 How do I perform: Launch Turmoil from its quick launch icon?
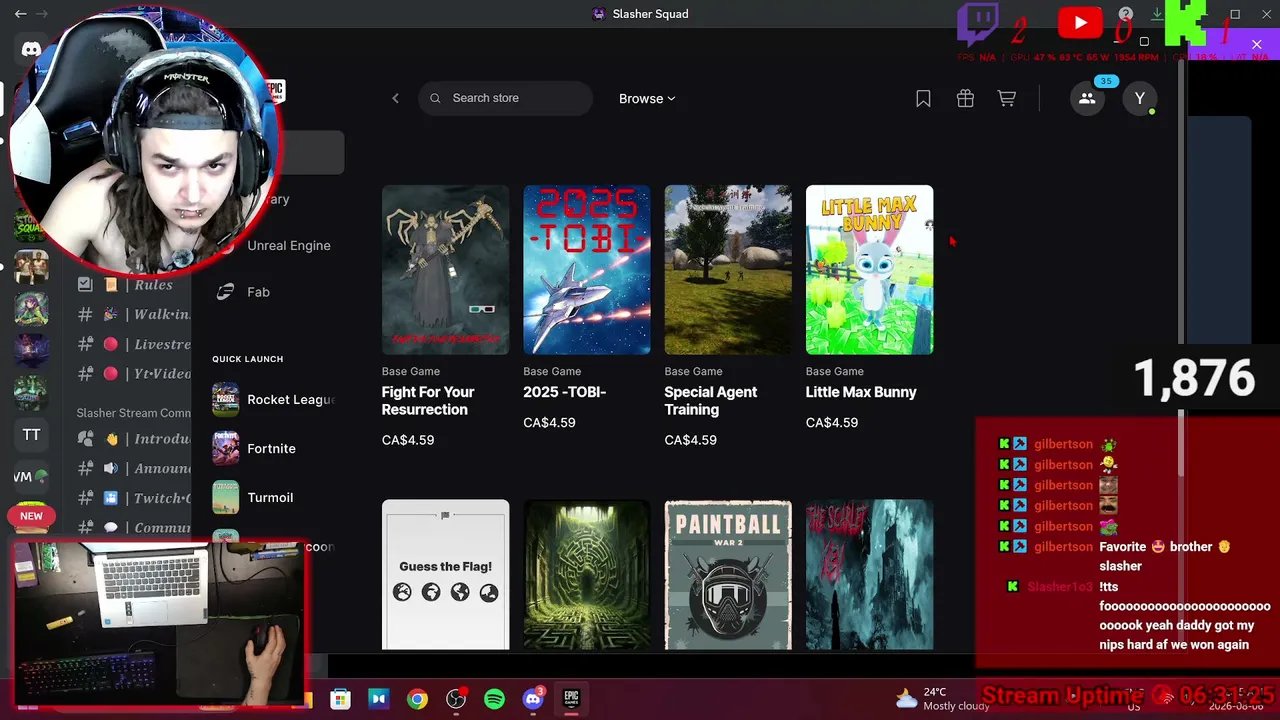click(x=226, y=497)
